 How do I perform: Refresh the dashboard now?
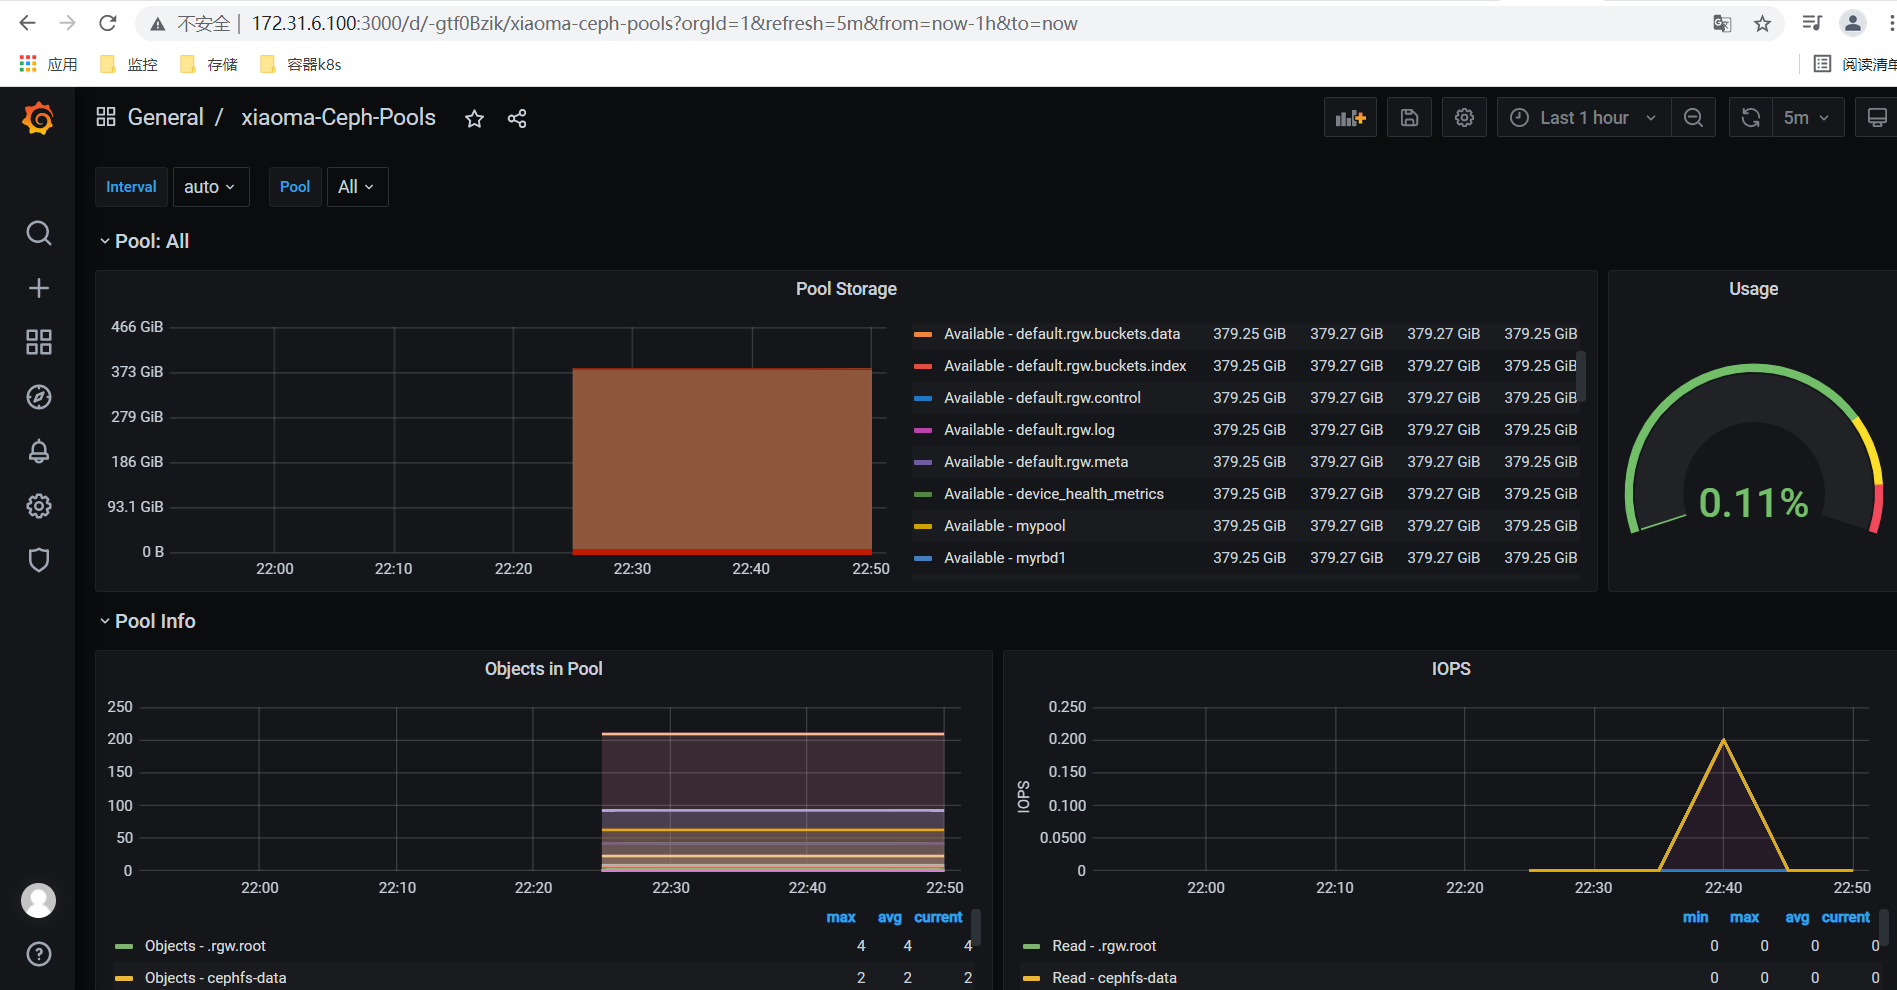pos(1750,118)
